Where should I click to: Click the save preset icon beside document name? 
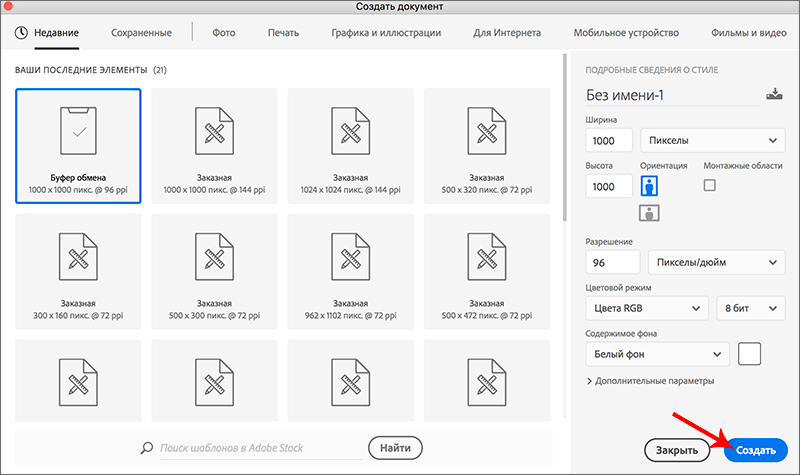tap(774, 95)
